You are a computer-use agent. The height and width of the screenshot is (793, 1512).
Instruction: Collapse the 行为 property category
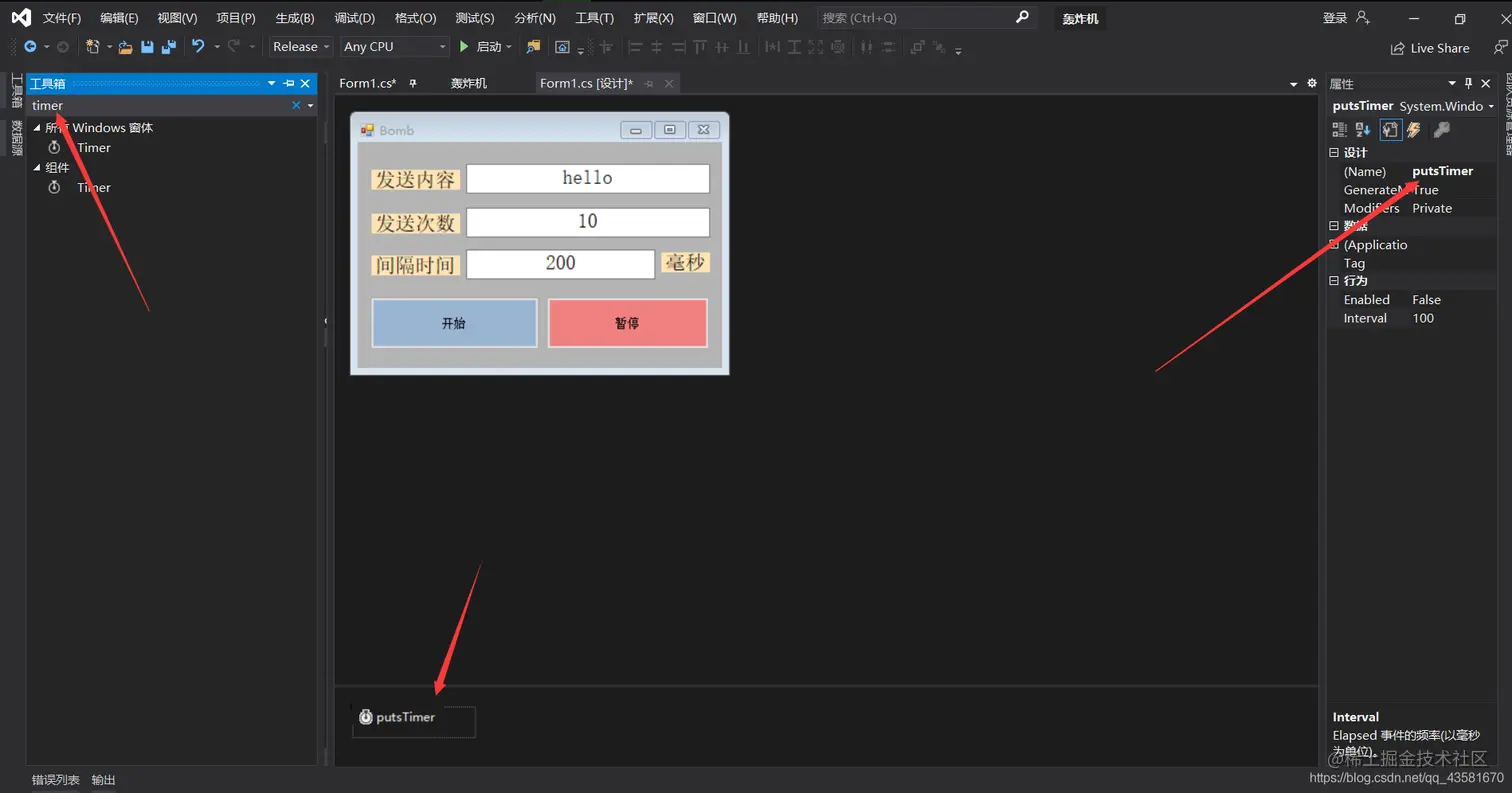pyautogui.click(x=1333, y=281)
